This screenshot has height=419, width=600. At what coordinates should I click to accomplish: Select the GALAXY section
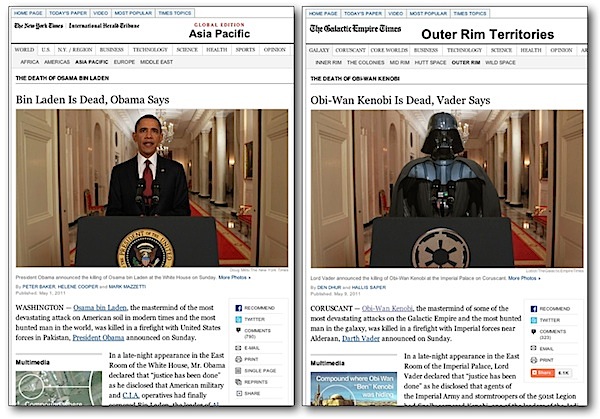point(319,50)
